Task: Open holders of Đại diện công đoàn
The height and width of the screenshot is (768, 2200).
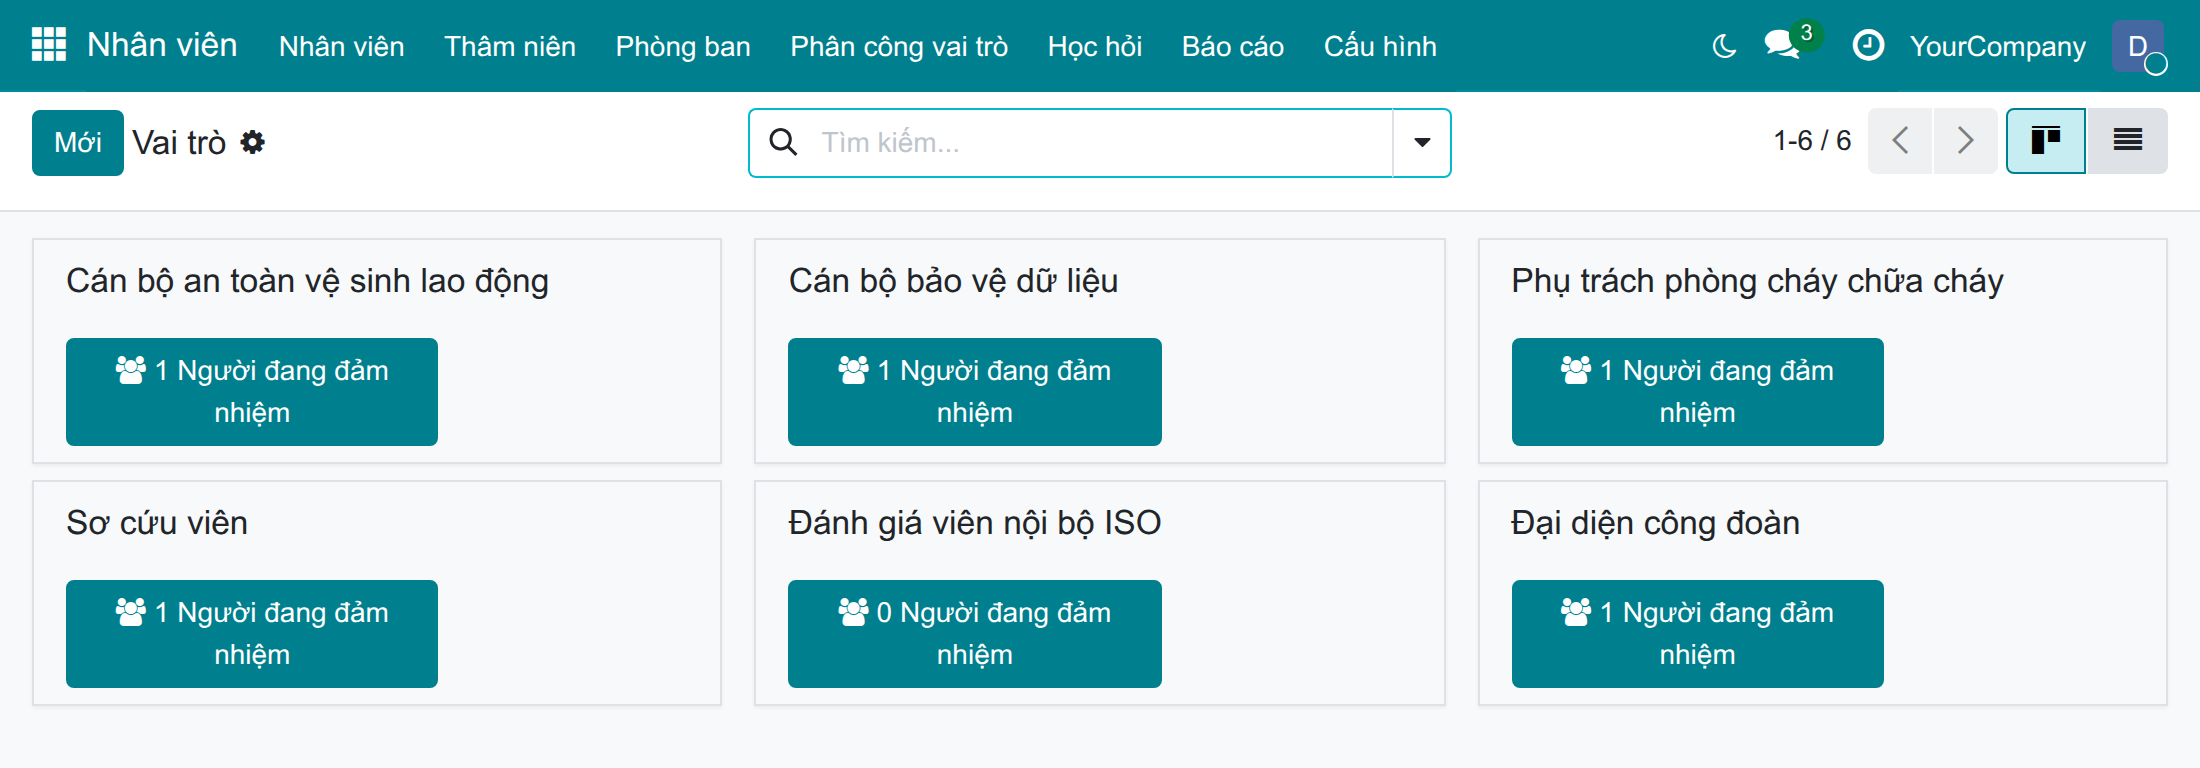Action: (1698, 634)
